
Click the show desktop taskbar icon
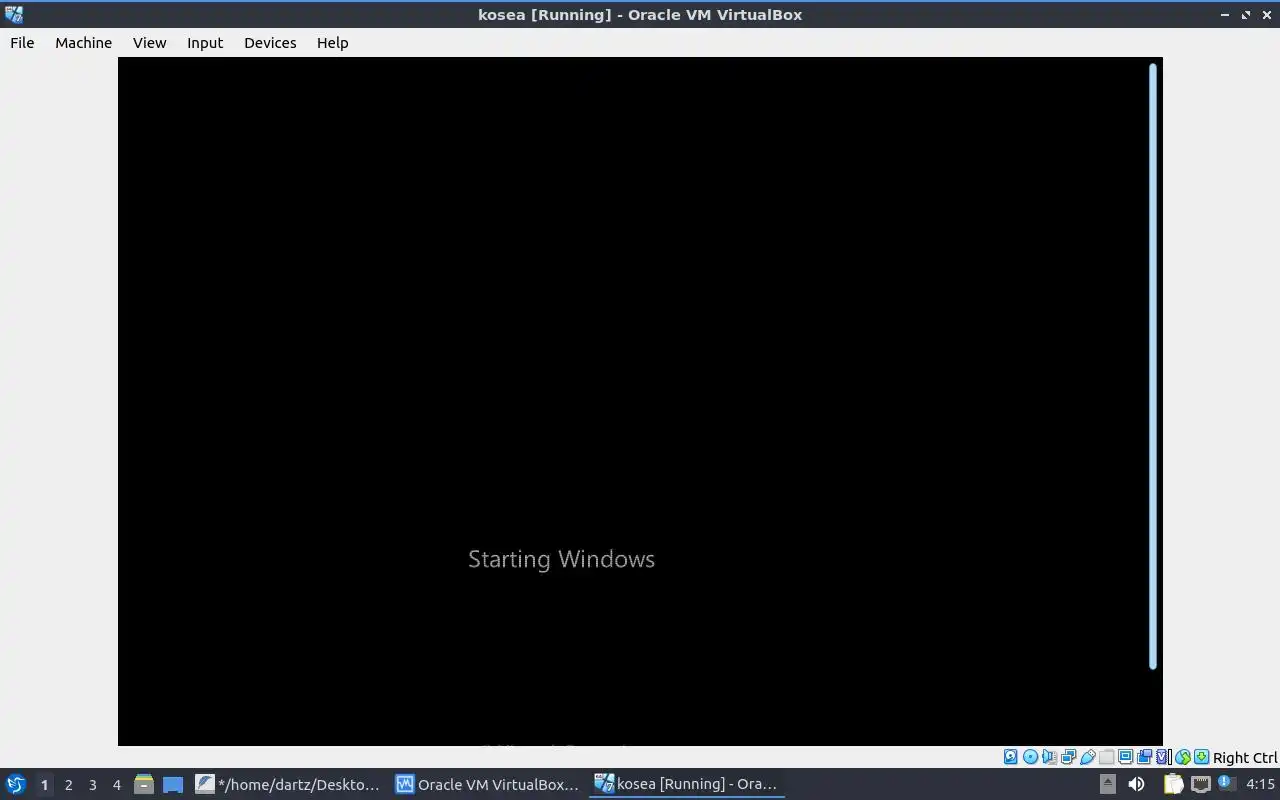pos(173,784)
